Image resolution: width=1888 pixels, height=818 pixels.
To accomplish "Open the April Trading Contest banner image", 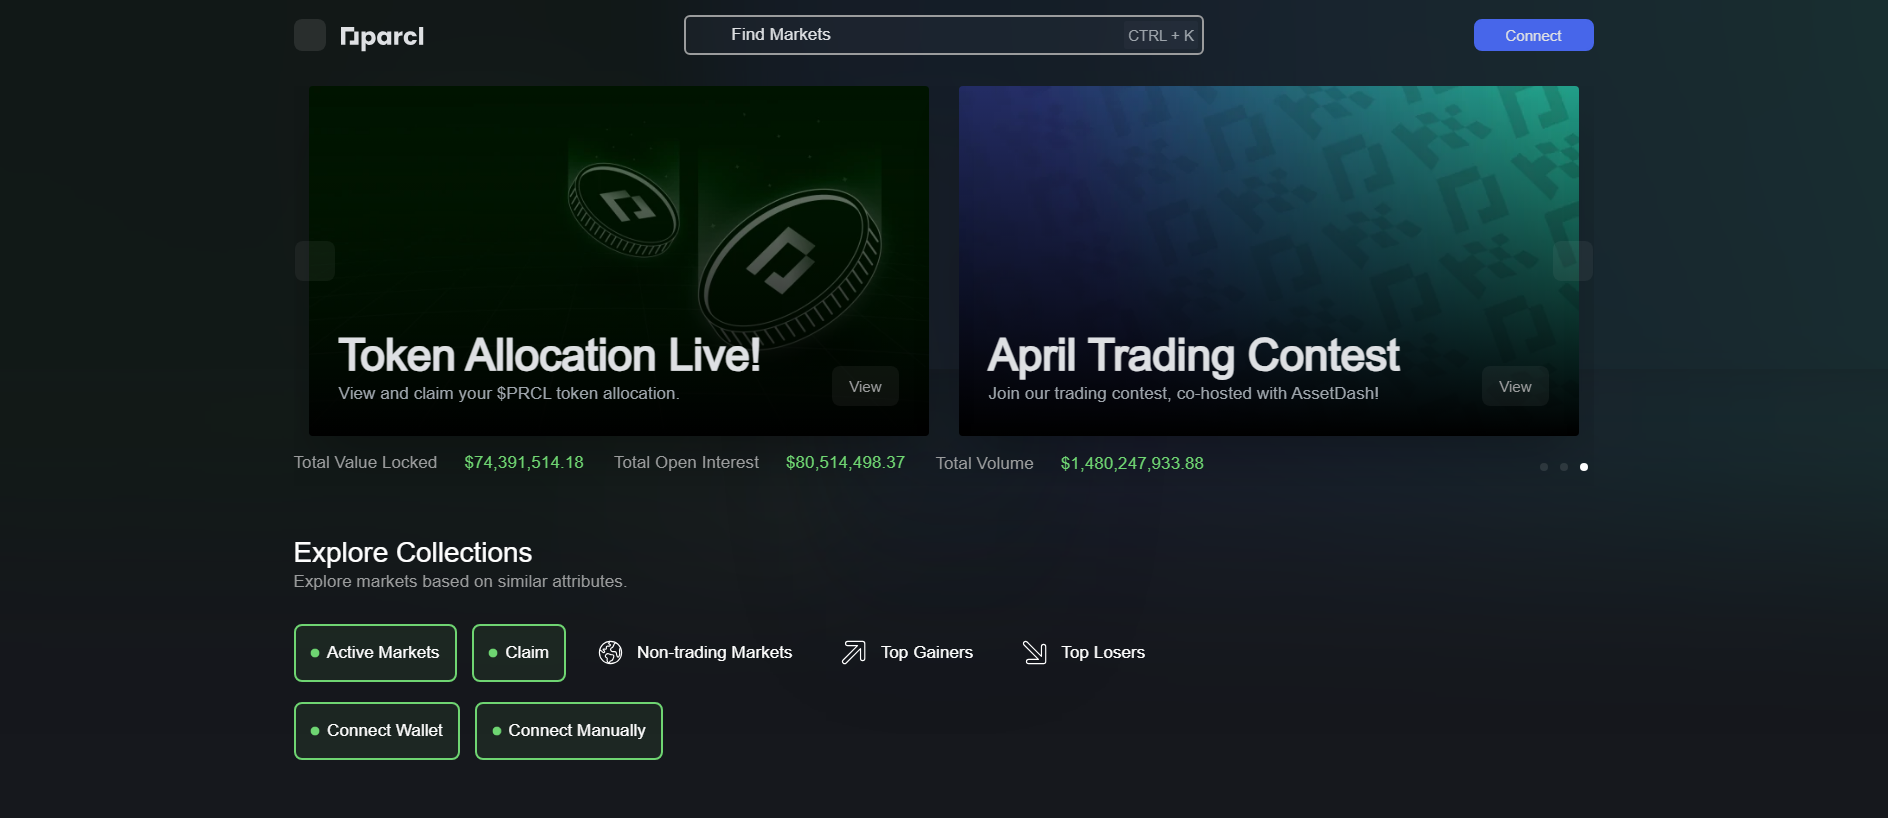I will (1269, 261).
